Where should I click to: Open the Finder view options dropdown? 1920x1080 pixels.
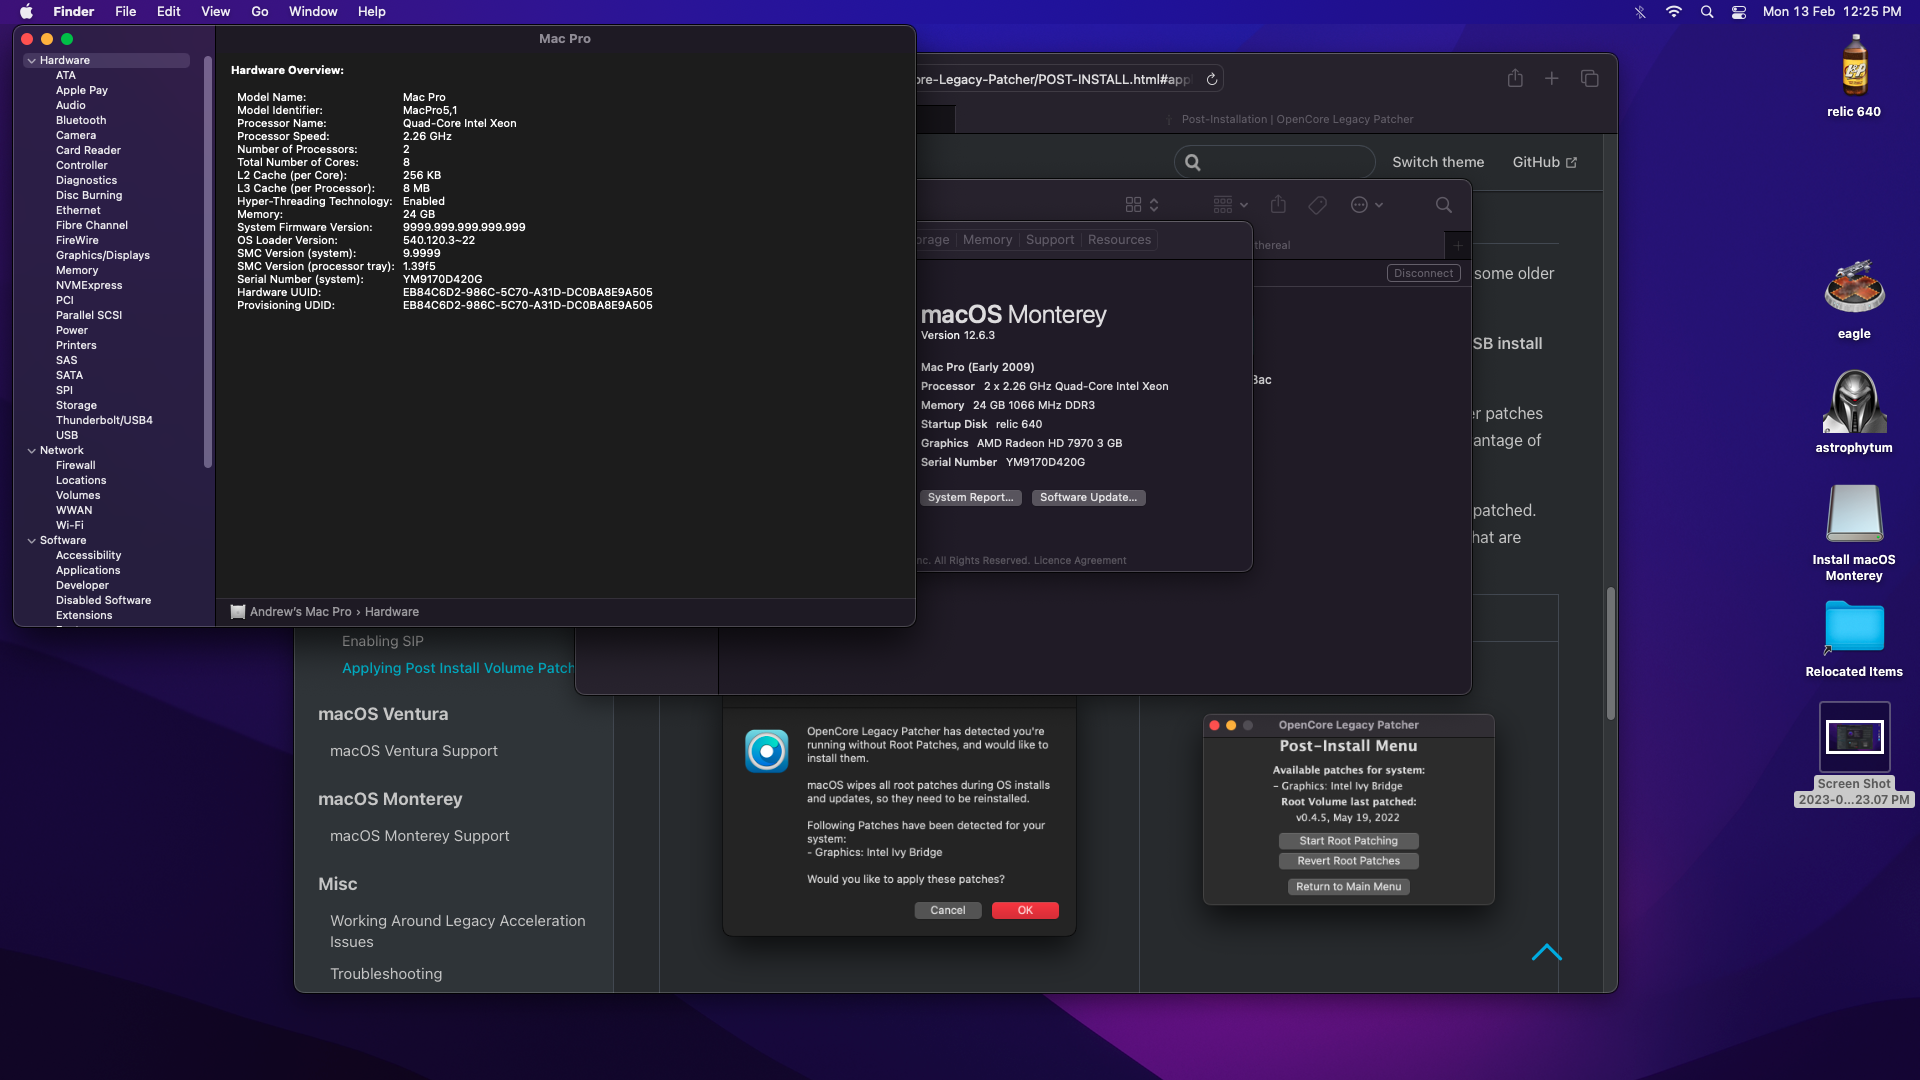(1141, 205)
